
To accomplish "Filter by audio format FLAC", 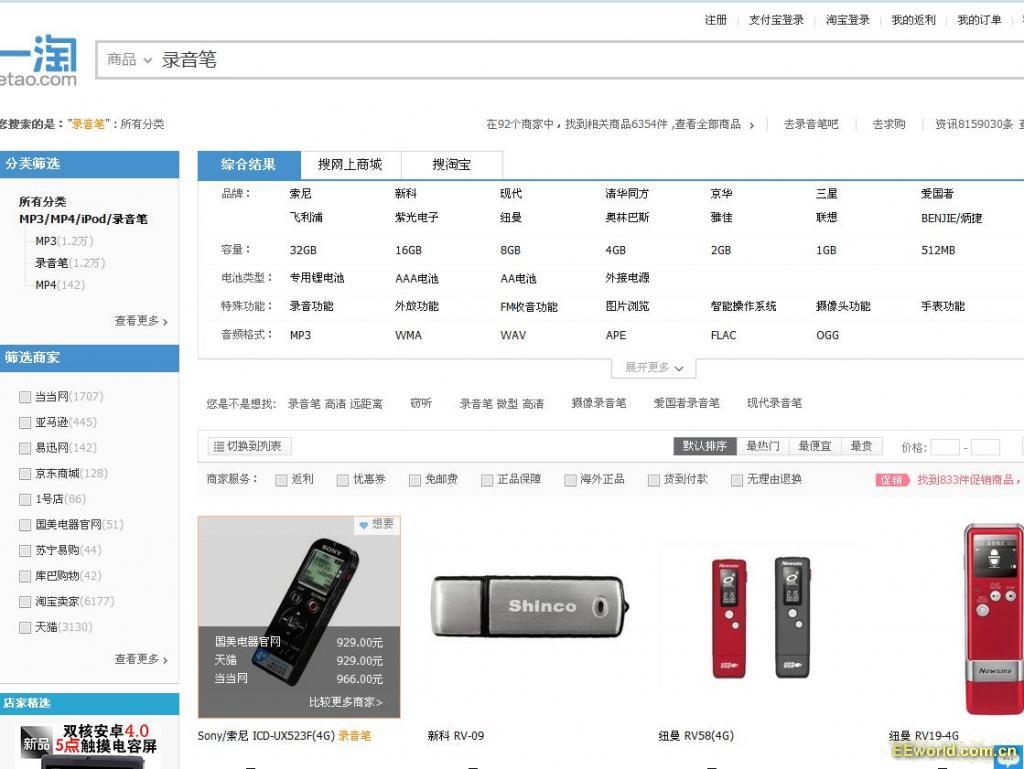I will click(723, 336).
